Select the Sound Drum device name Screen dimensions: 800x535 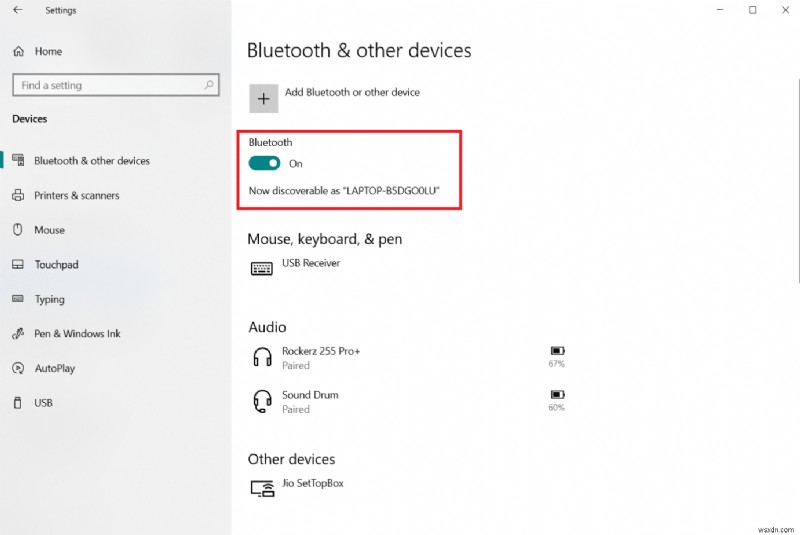click(310, 395)
